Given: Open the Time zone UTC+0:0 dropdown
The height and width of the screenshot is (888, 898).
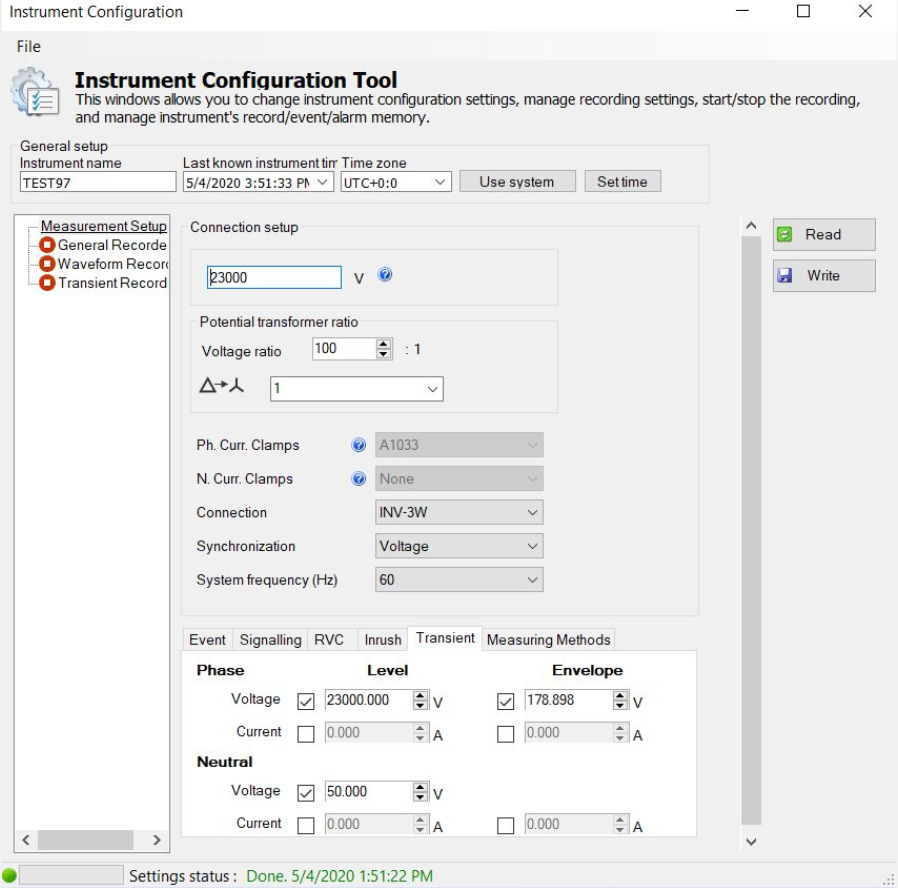Looking at the screenshot, I should (x=395, y=182).
